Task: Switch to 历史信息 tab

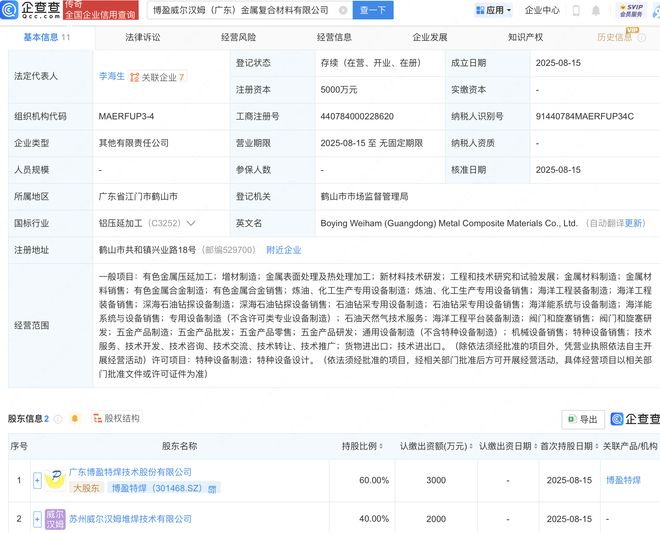Action: (x=615, y=37)
